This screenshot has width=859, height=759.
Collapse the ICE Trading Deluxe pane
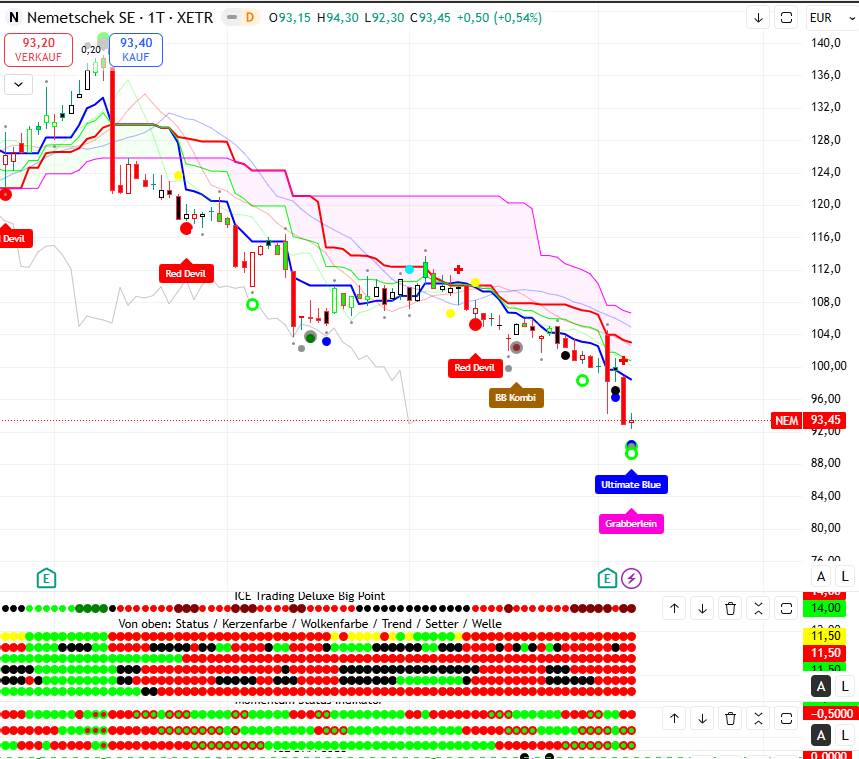click(x=758, y=608)
